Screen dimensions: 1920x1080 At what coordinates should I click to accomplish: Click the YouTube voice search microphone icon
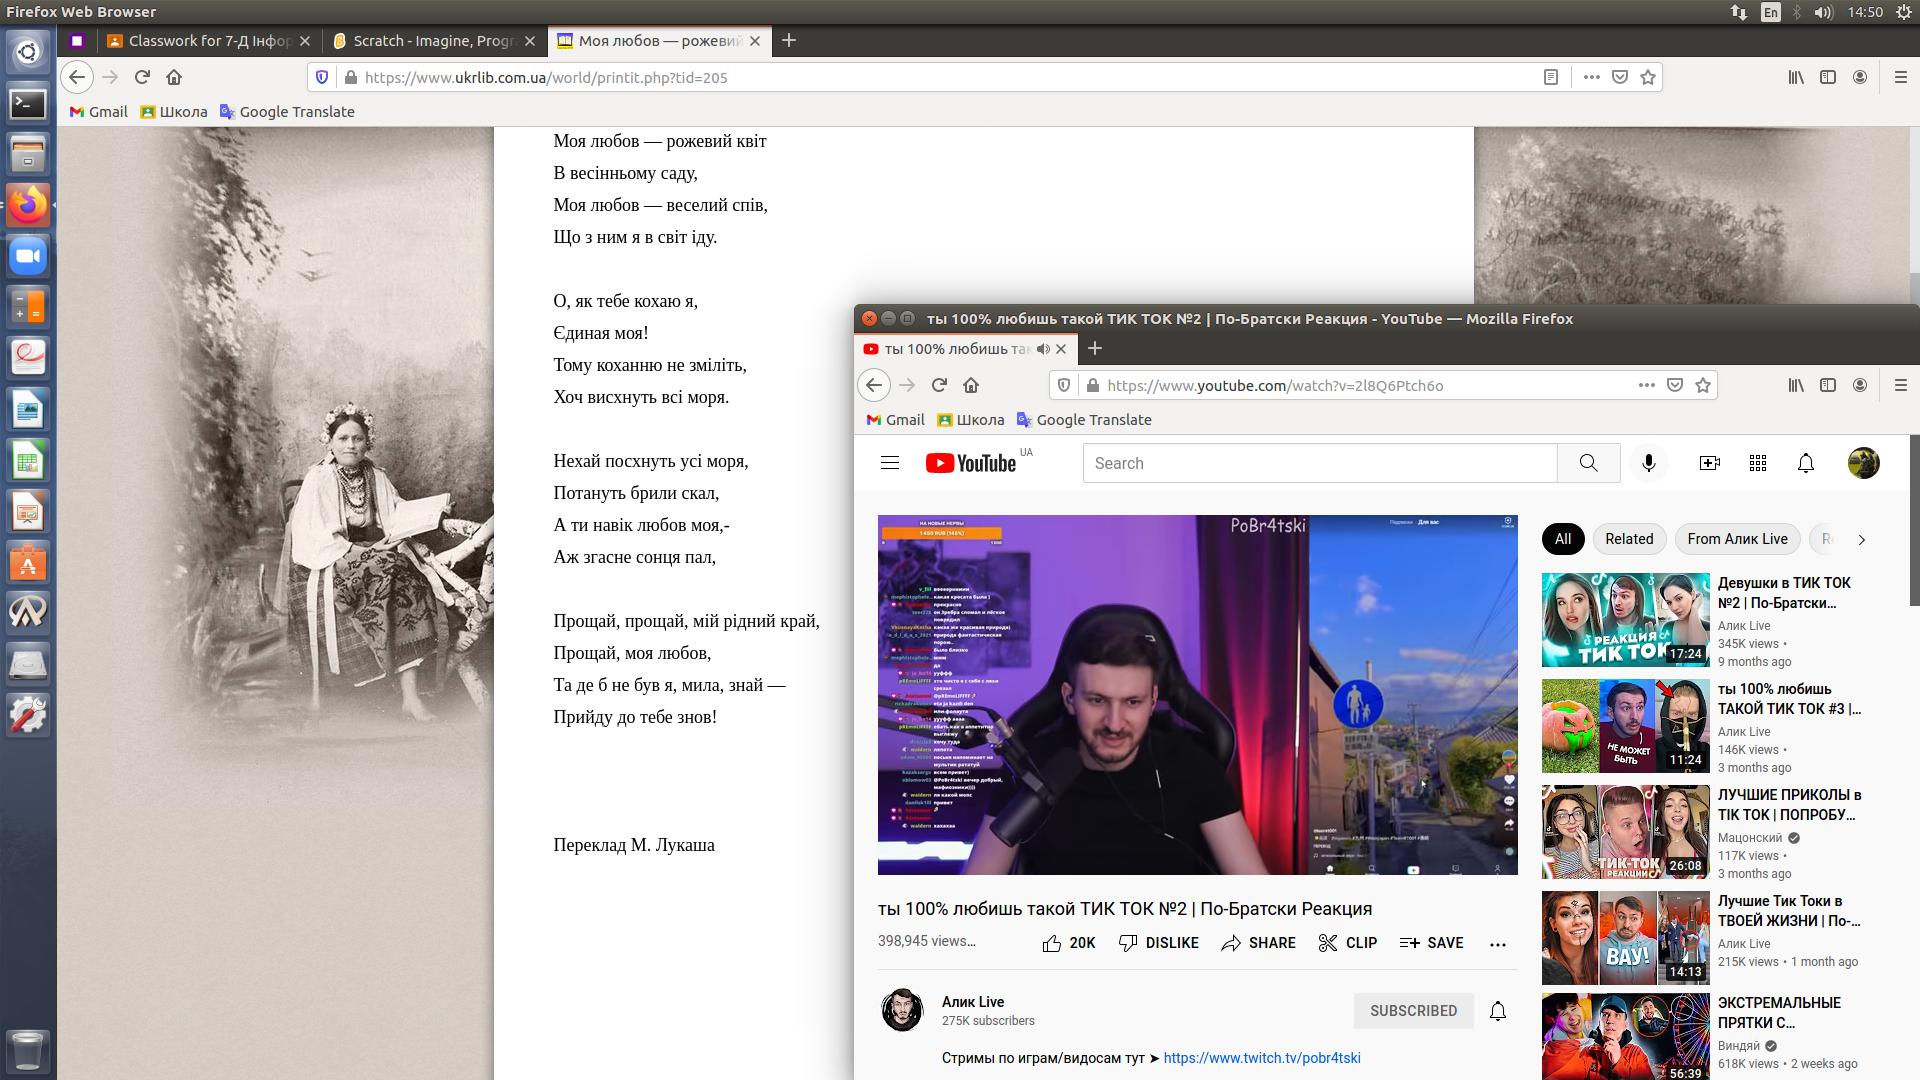[1649, 463]
